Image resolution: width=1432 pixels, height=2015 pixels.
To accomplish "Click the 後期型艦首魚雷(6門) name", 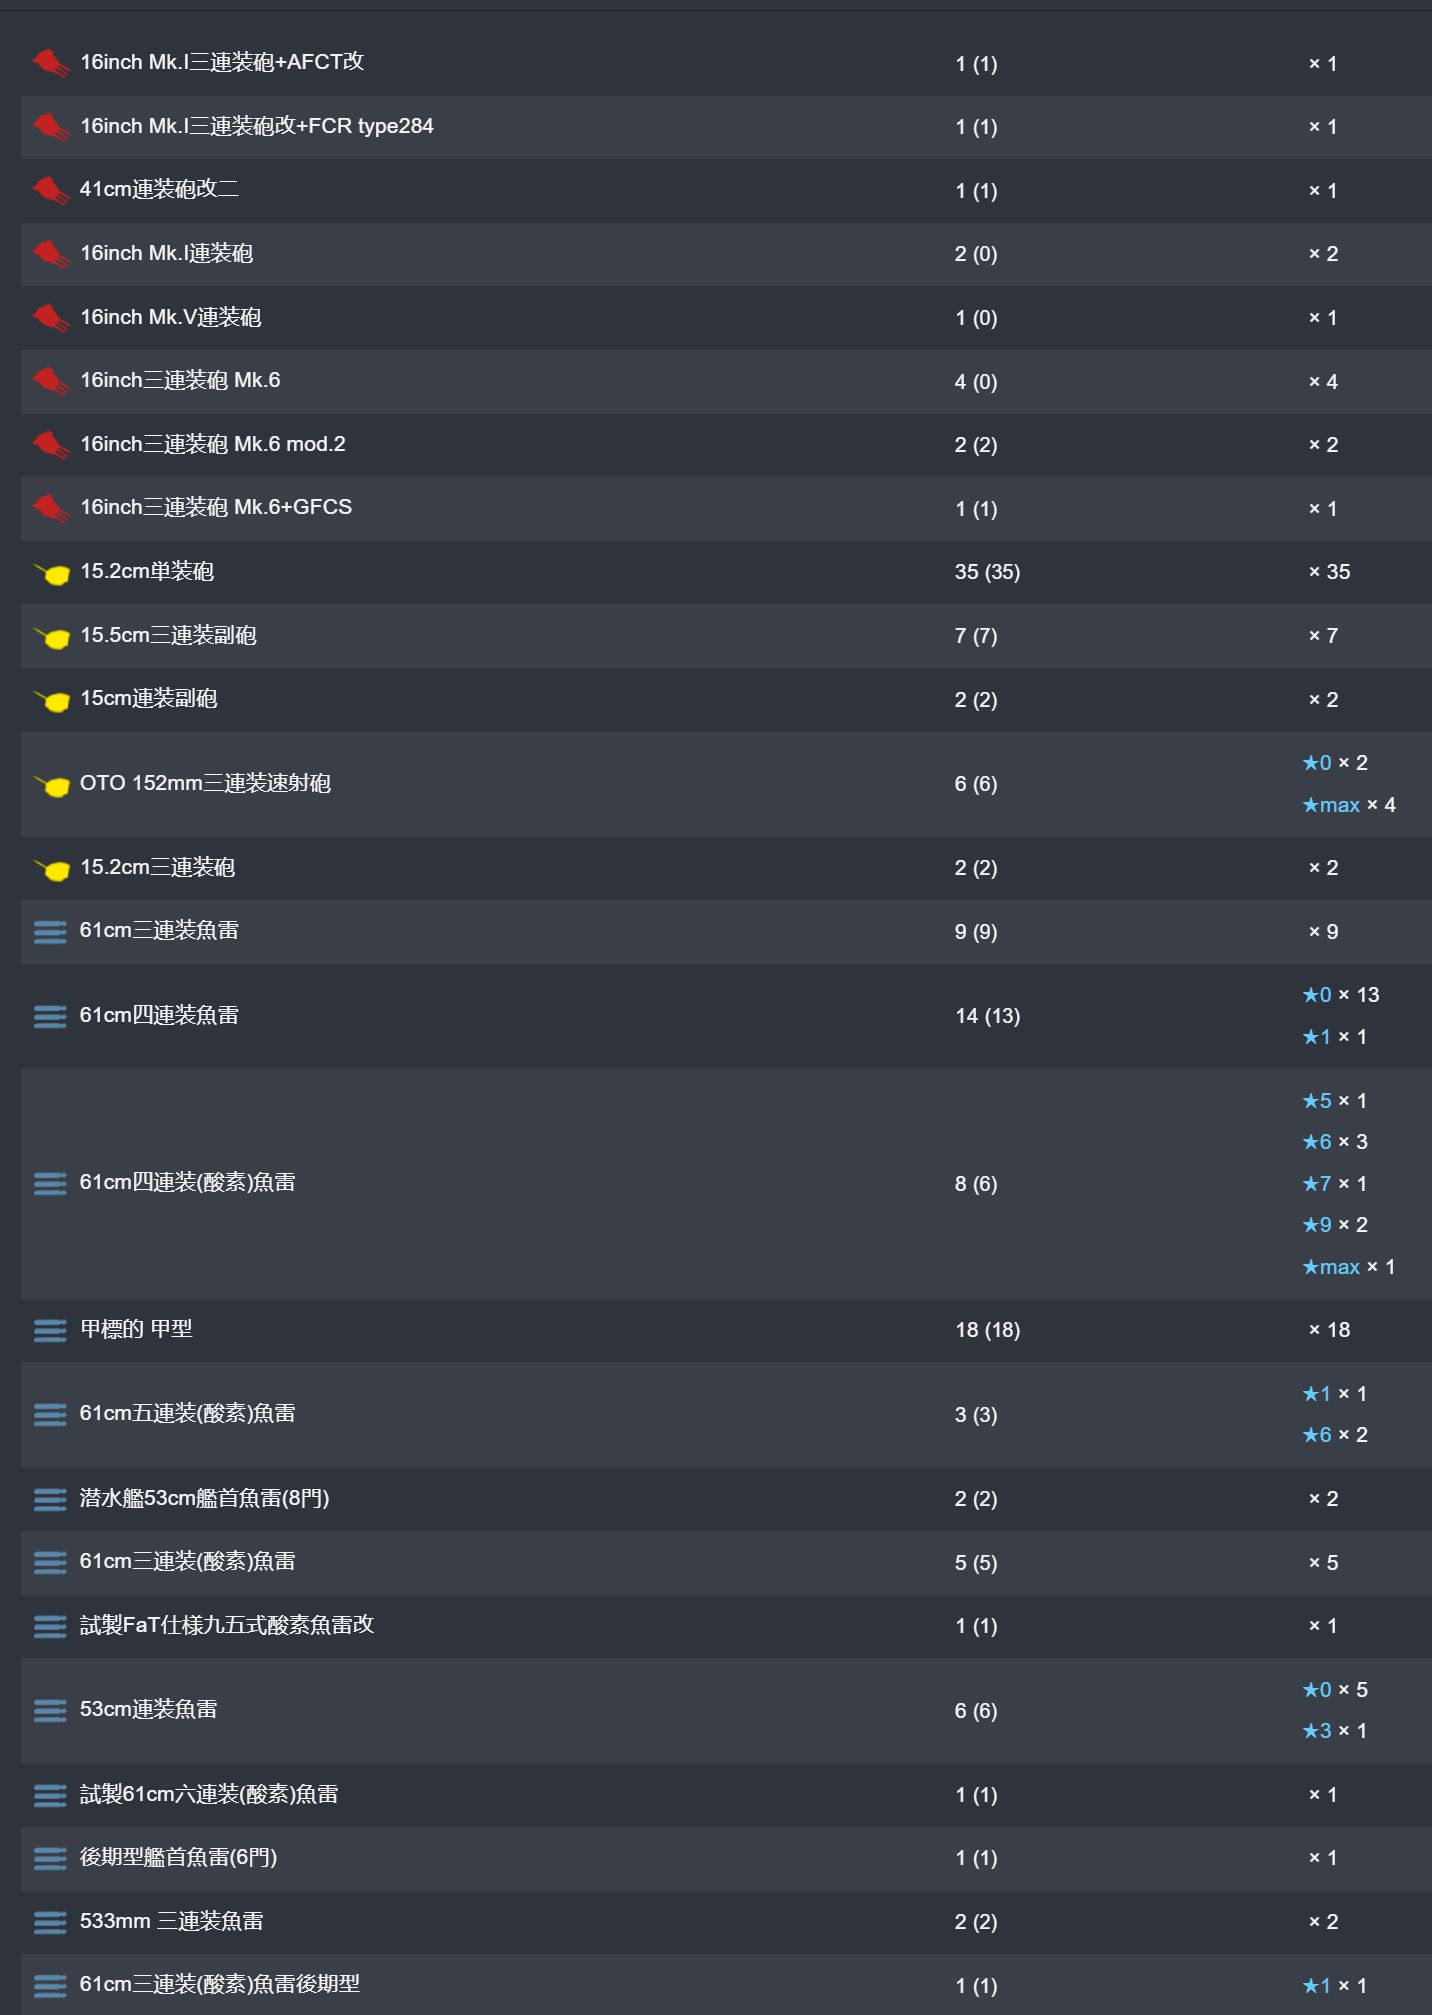I will 179,1858.
